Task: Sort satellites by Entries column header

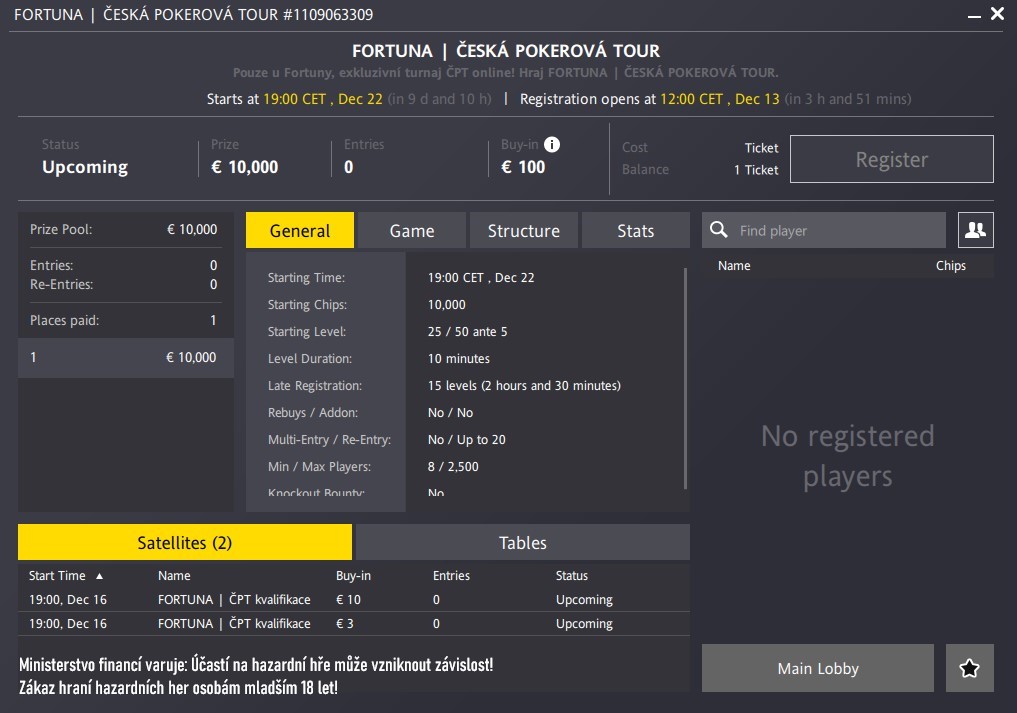Action: pyautogui.click(x=451, y=575)
